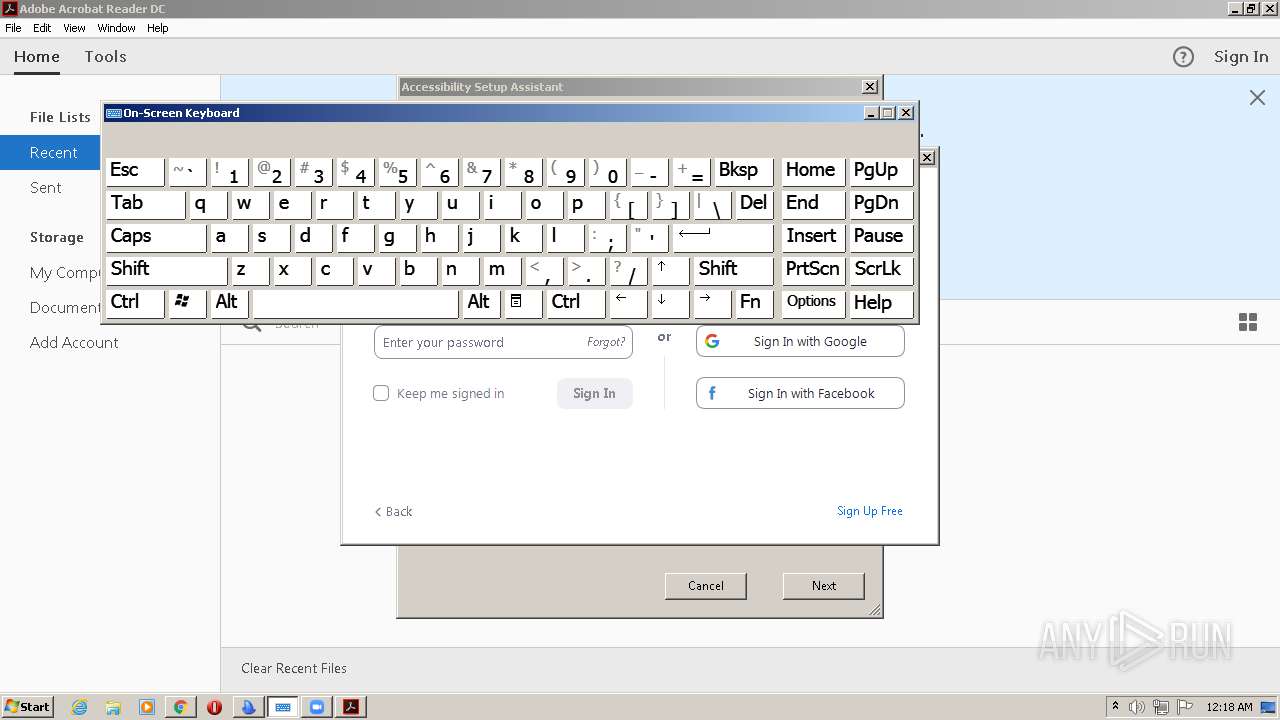Click the PgUp key on keyboard
This screenshot has width=1280, height=720.
[881, 170]
